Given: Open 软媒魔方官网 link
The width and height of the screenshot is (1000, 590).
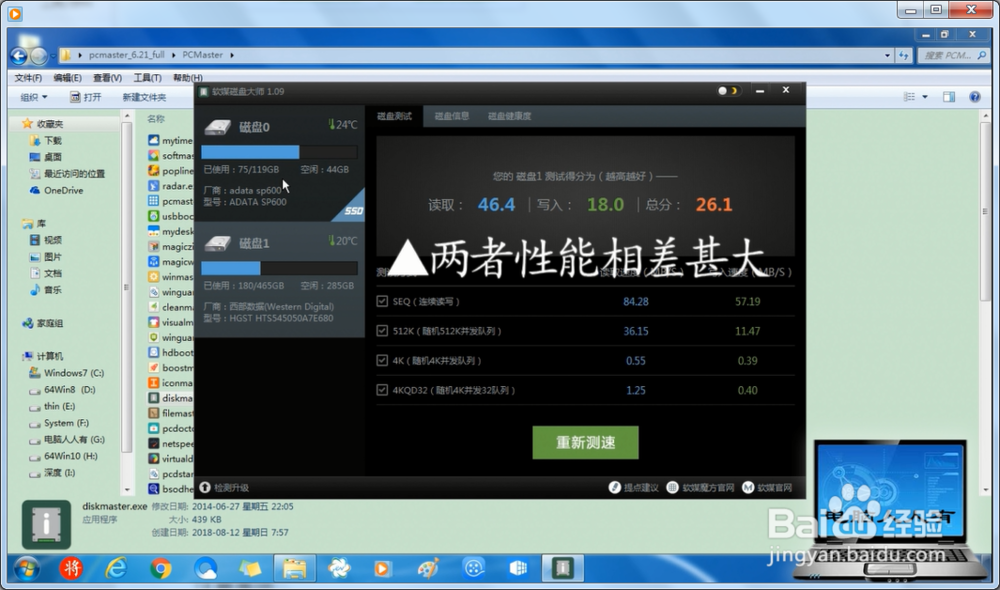Looking at the screenshot, I should 700,487.
